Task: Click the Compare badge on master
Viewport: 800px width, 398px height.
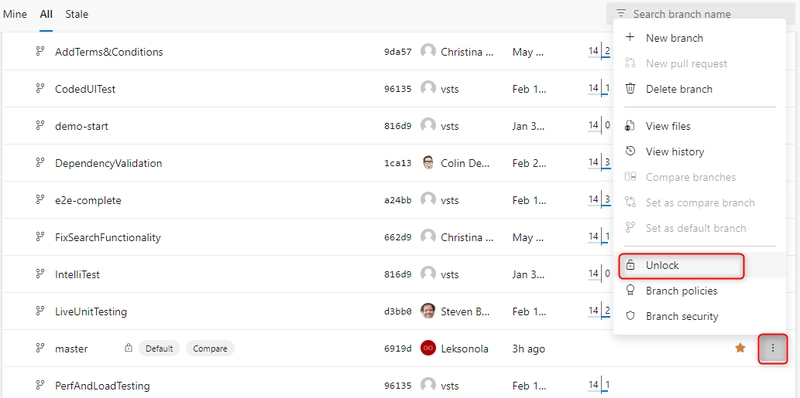Action: tap(210, 349)
